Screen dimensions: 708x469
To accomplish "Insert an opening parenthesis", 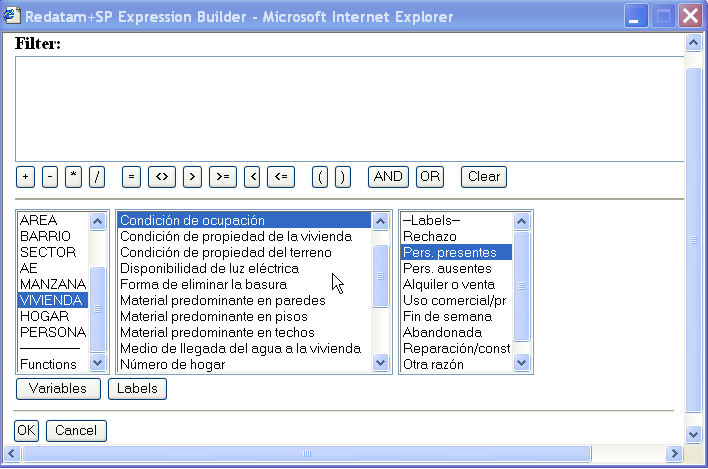I will (x=320, y=177).
